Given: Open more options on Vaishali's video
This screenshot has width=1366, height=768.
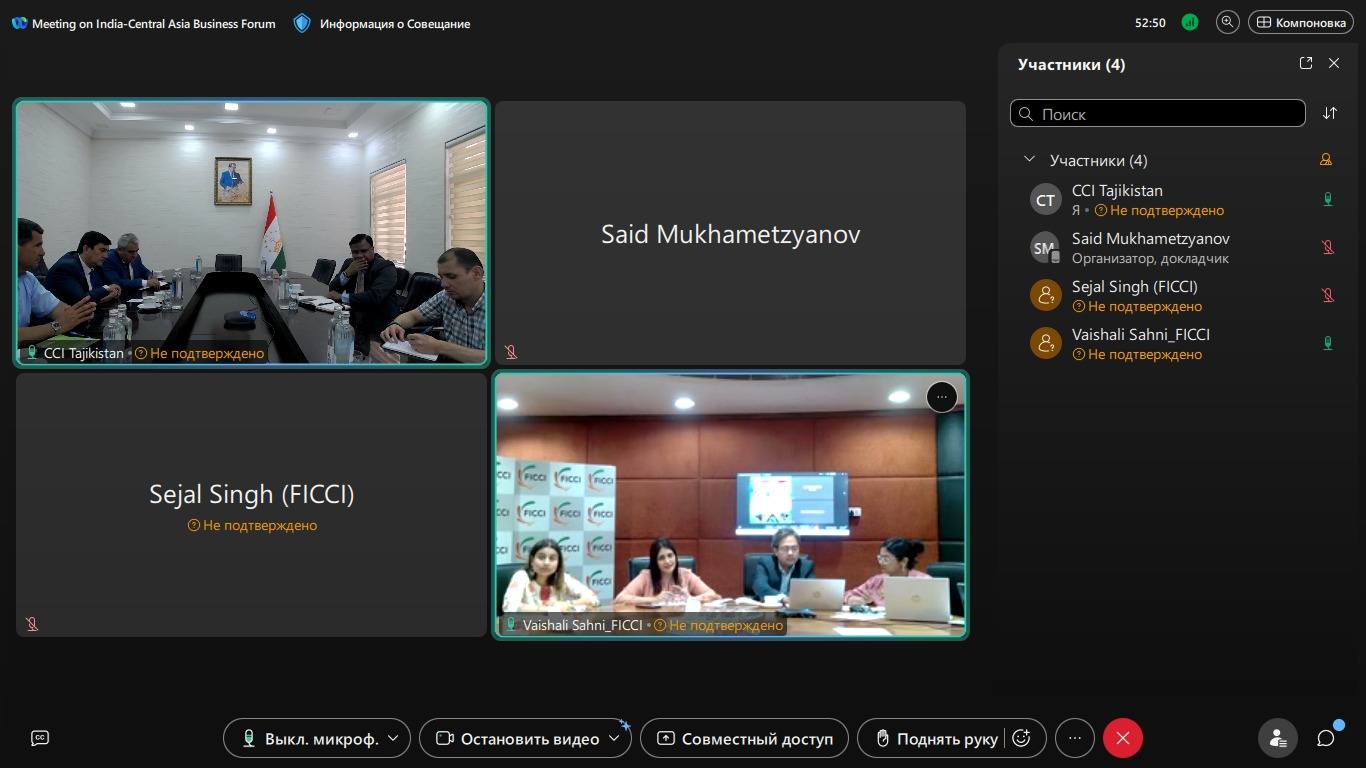Looking at the screenshot, I should coord(941,397).
